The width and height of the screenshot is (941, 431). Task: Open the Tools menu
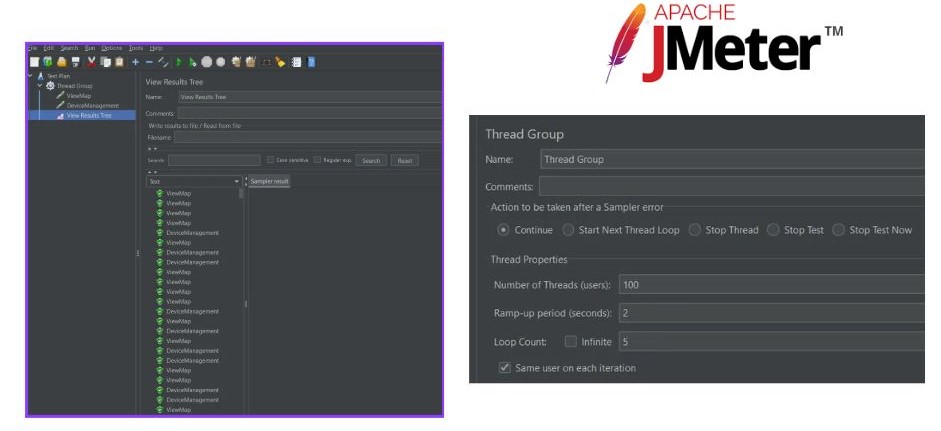tap(136, 48)
